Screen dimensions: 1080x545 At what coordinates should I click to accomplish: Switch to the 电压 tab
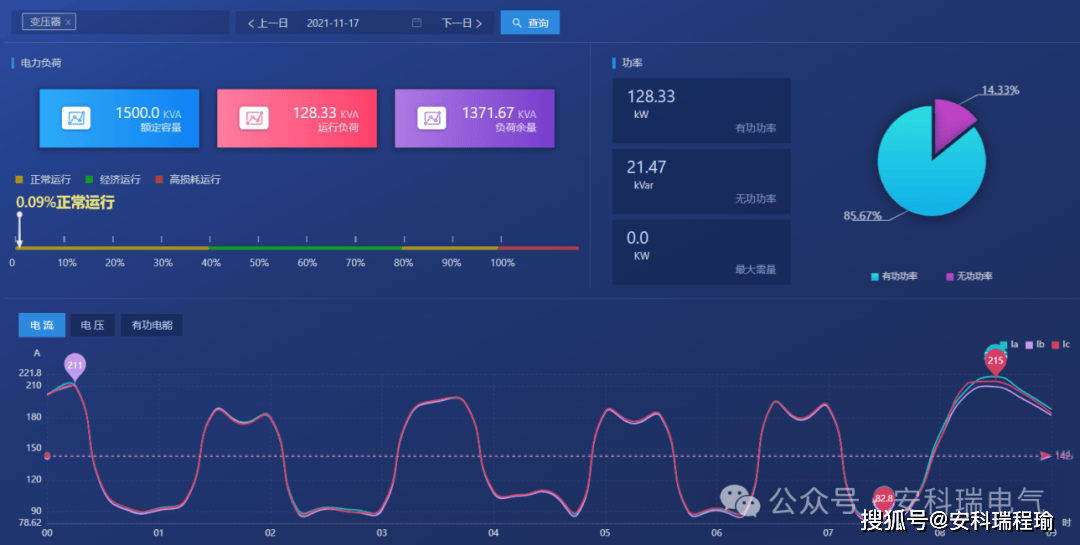pos(92,325)
